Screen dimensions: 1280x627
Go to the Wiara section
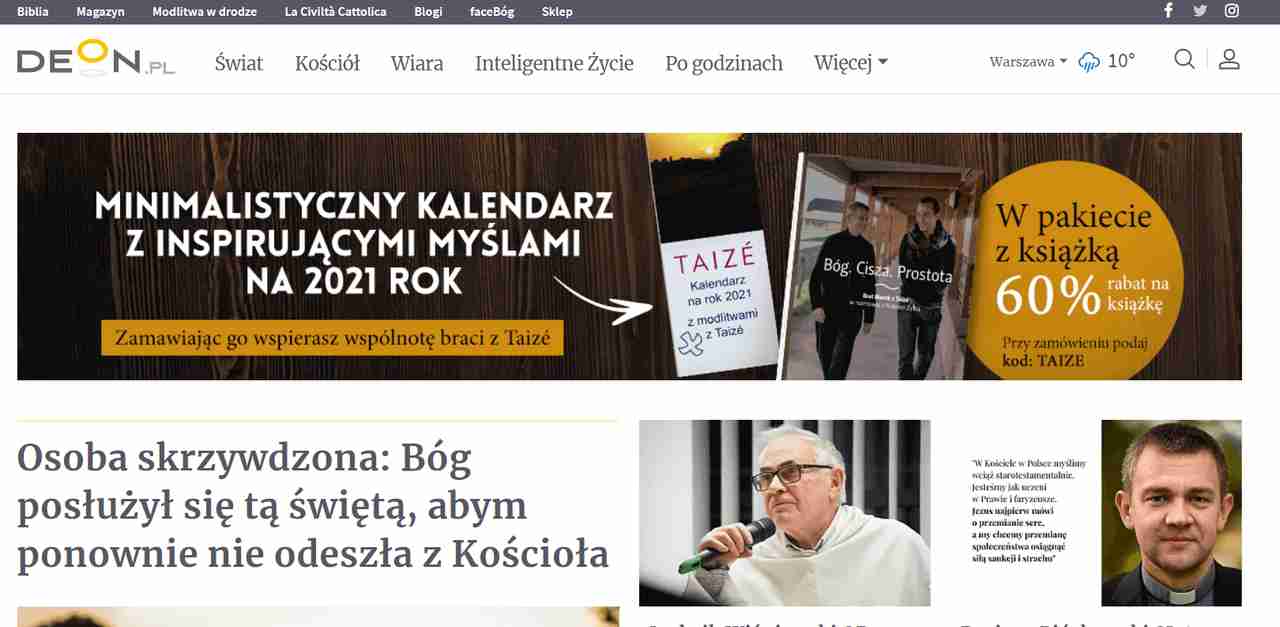tap(417, 63)
